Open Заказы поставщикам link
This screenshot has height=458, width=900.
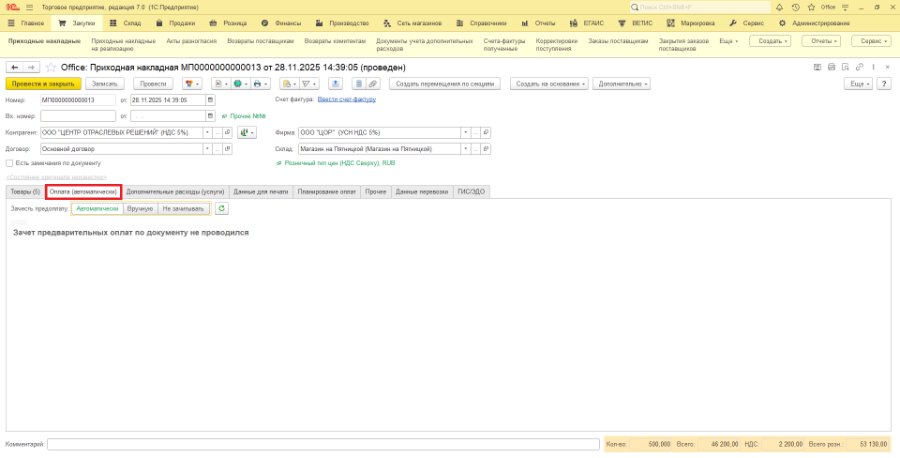[x=618, y=41]
